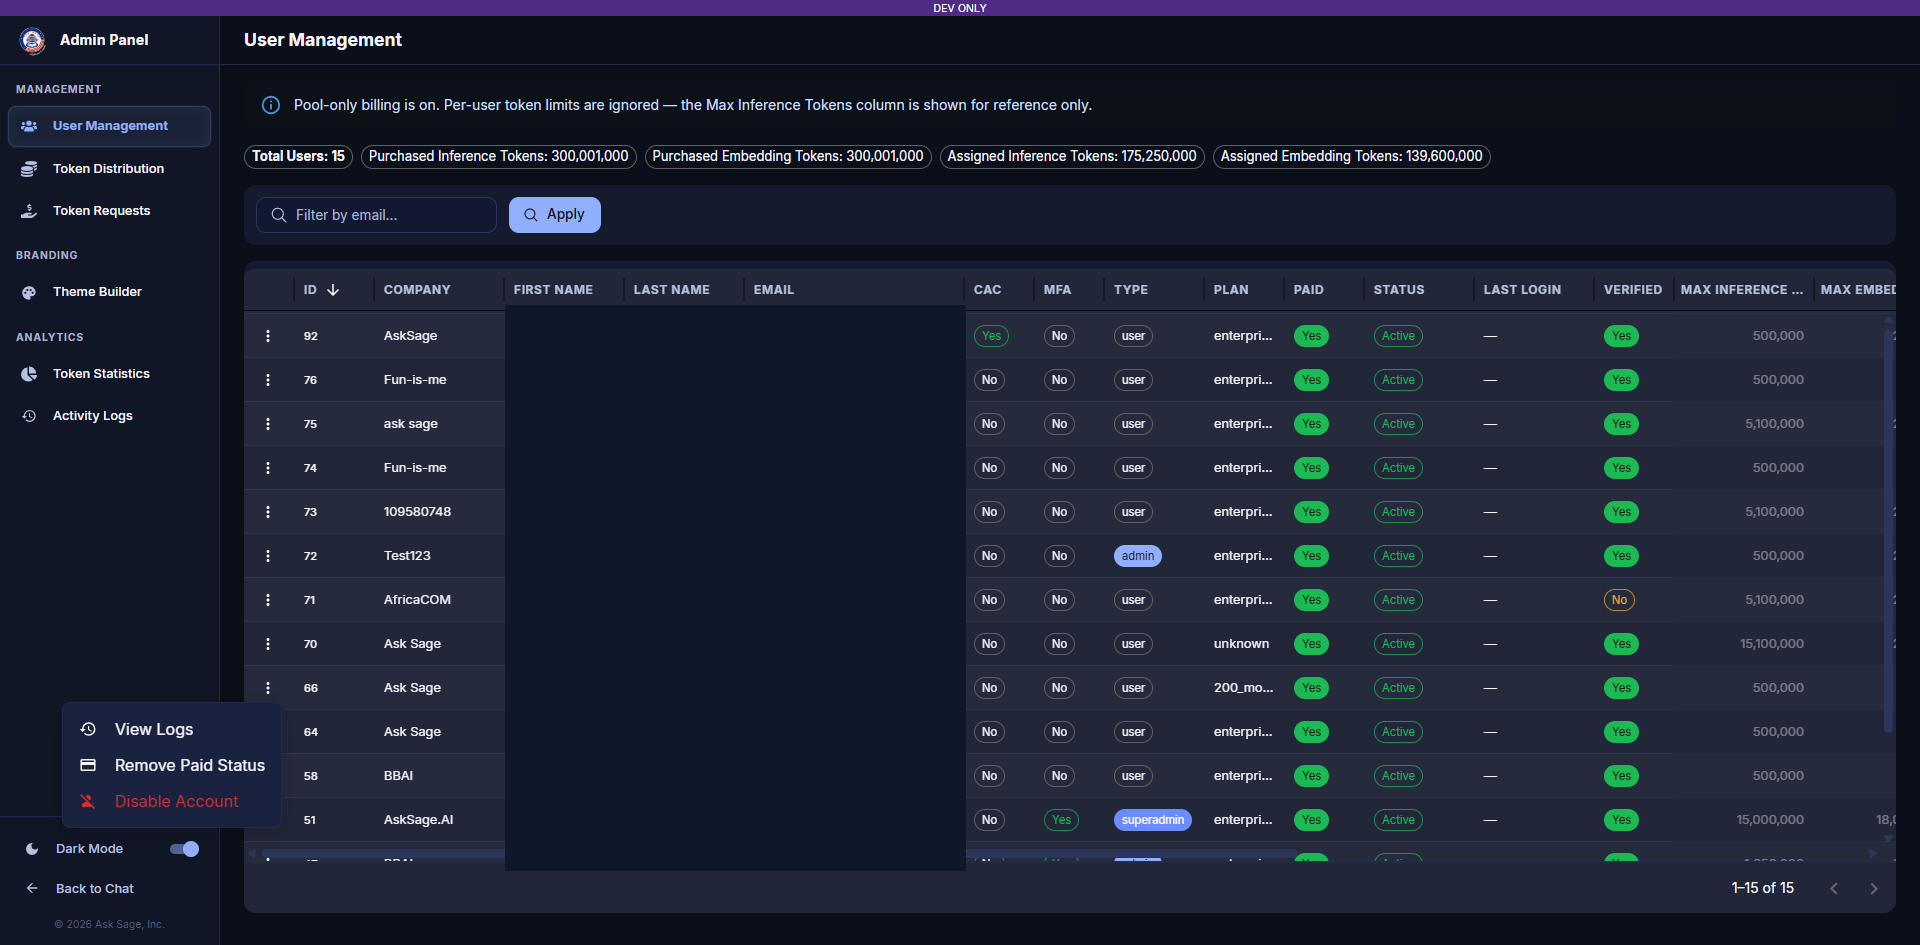Click 15,100,000 max inference value

coord(1772,644)
